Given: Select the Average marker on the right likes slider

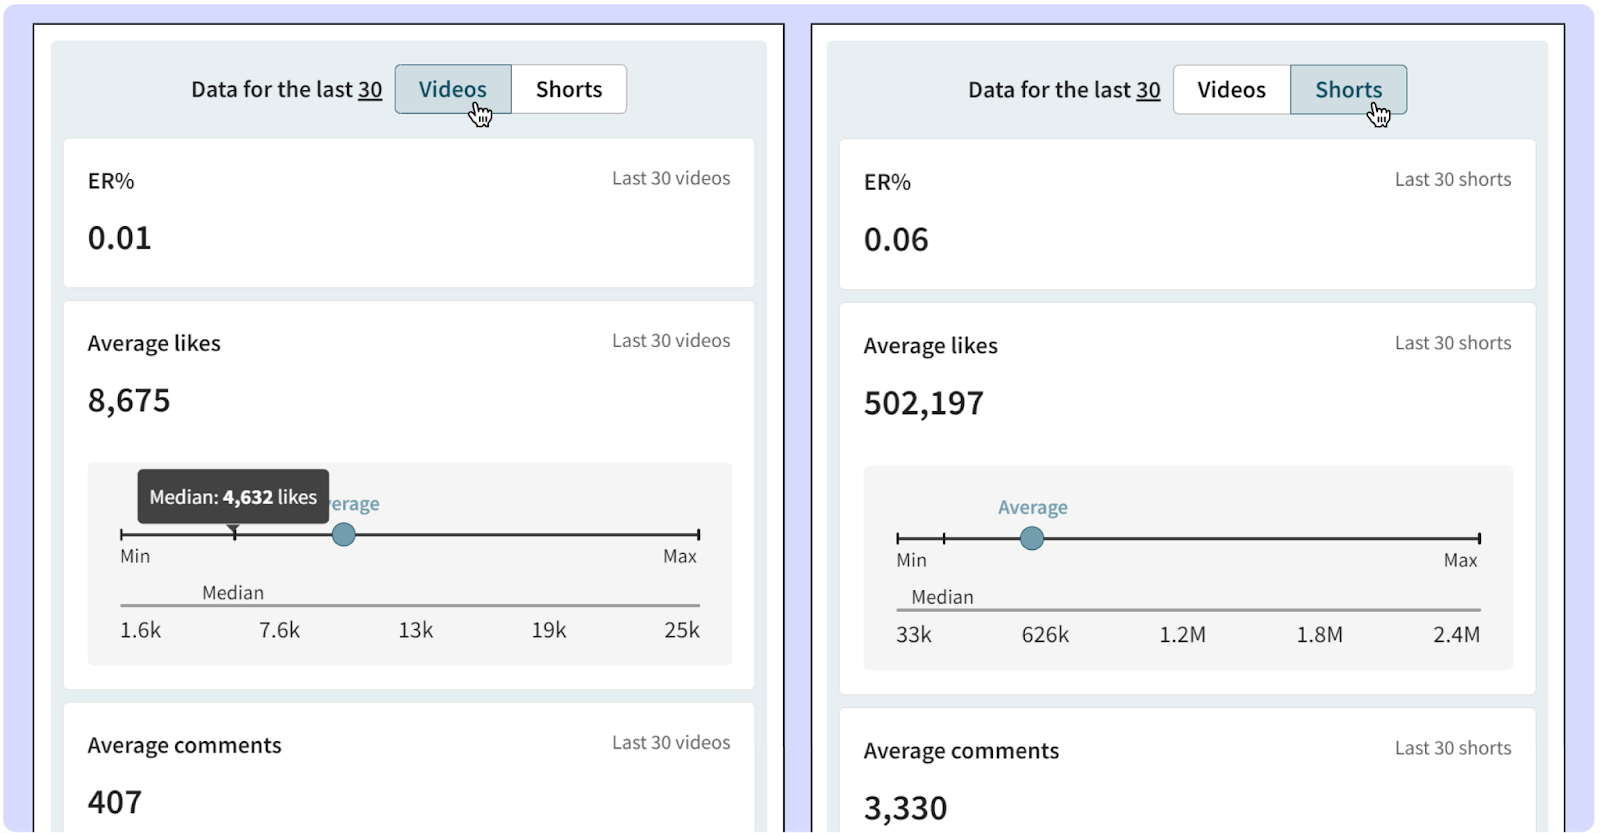Looking at the screenshot, I should pos(1031,538).
